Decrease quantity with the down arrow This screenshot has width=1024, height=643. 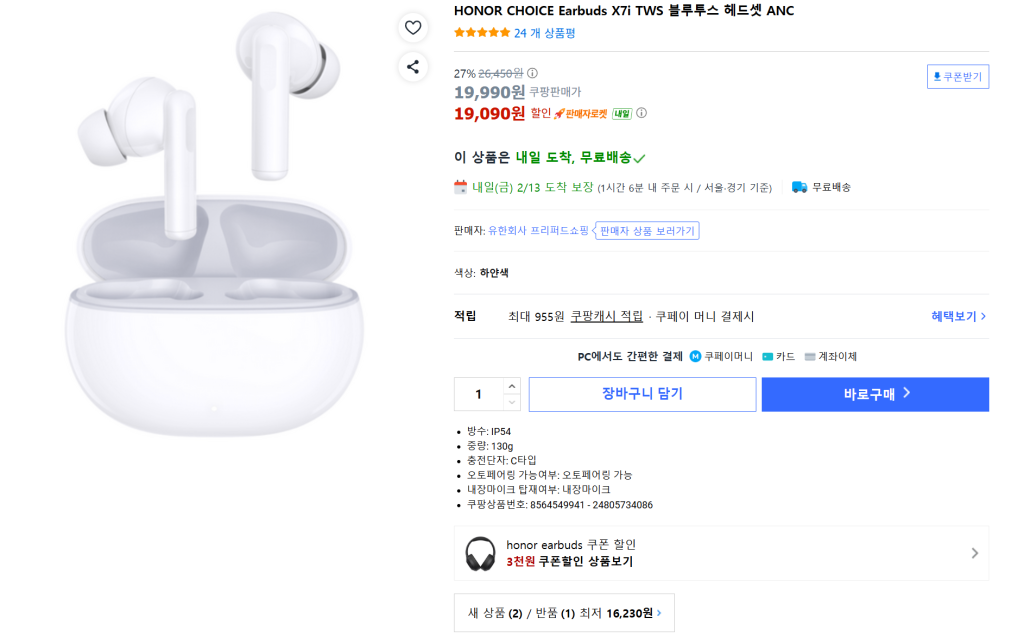coord(512,402)
